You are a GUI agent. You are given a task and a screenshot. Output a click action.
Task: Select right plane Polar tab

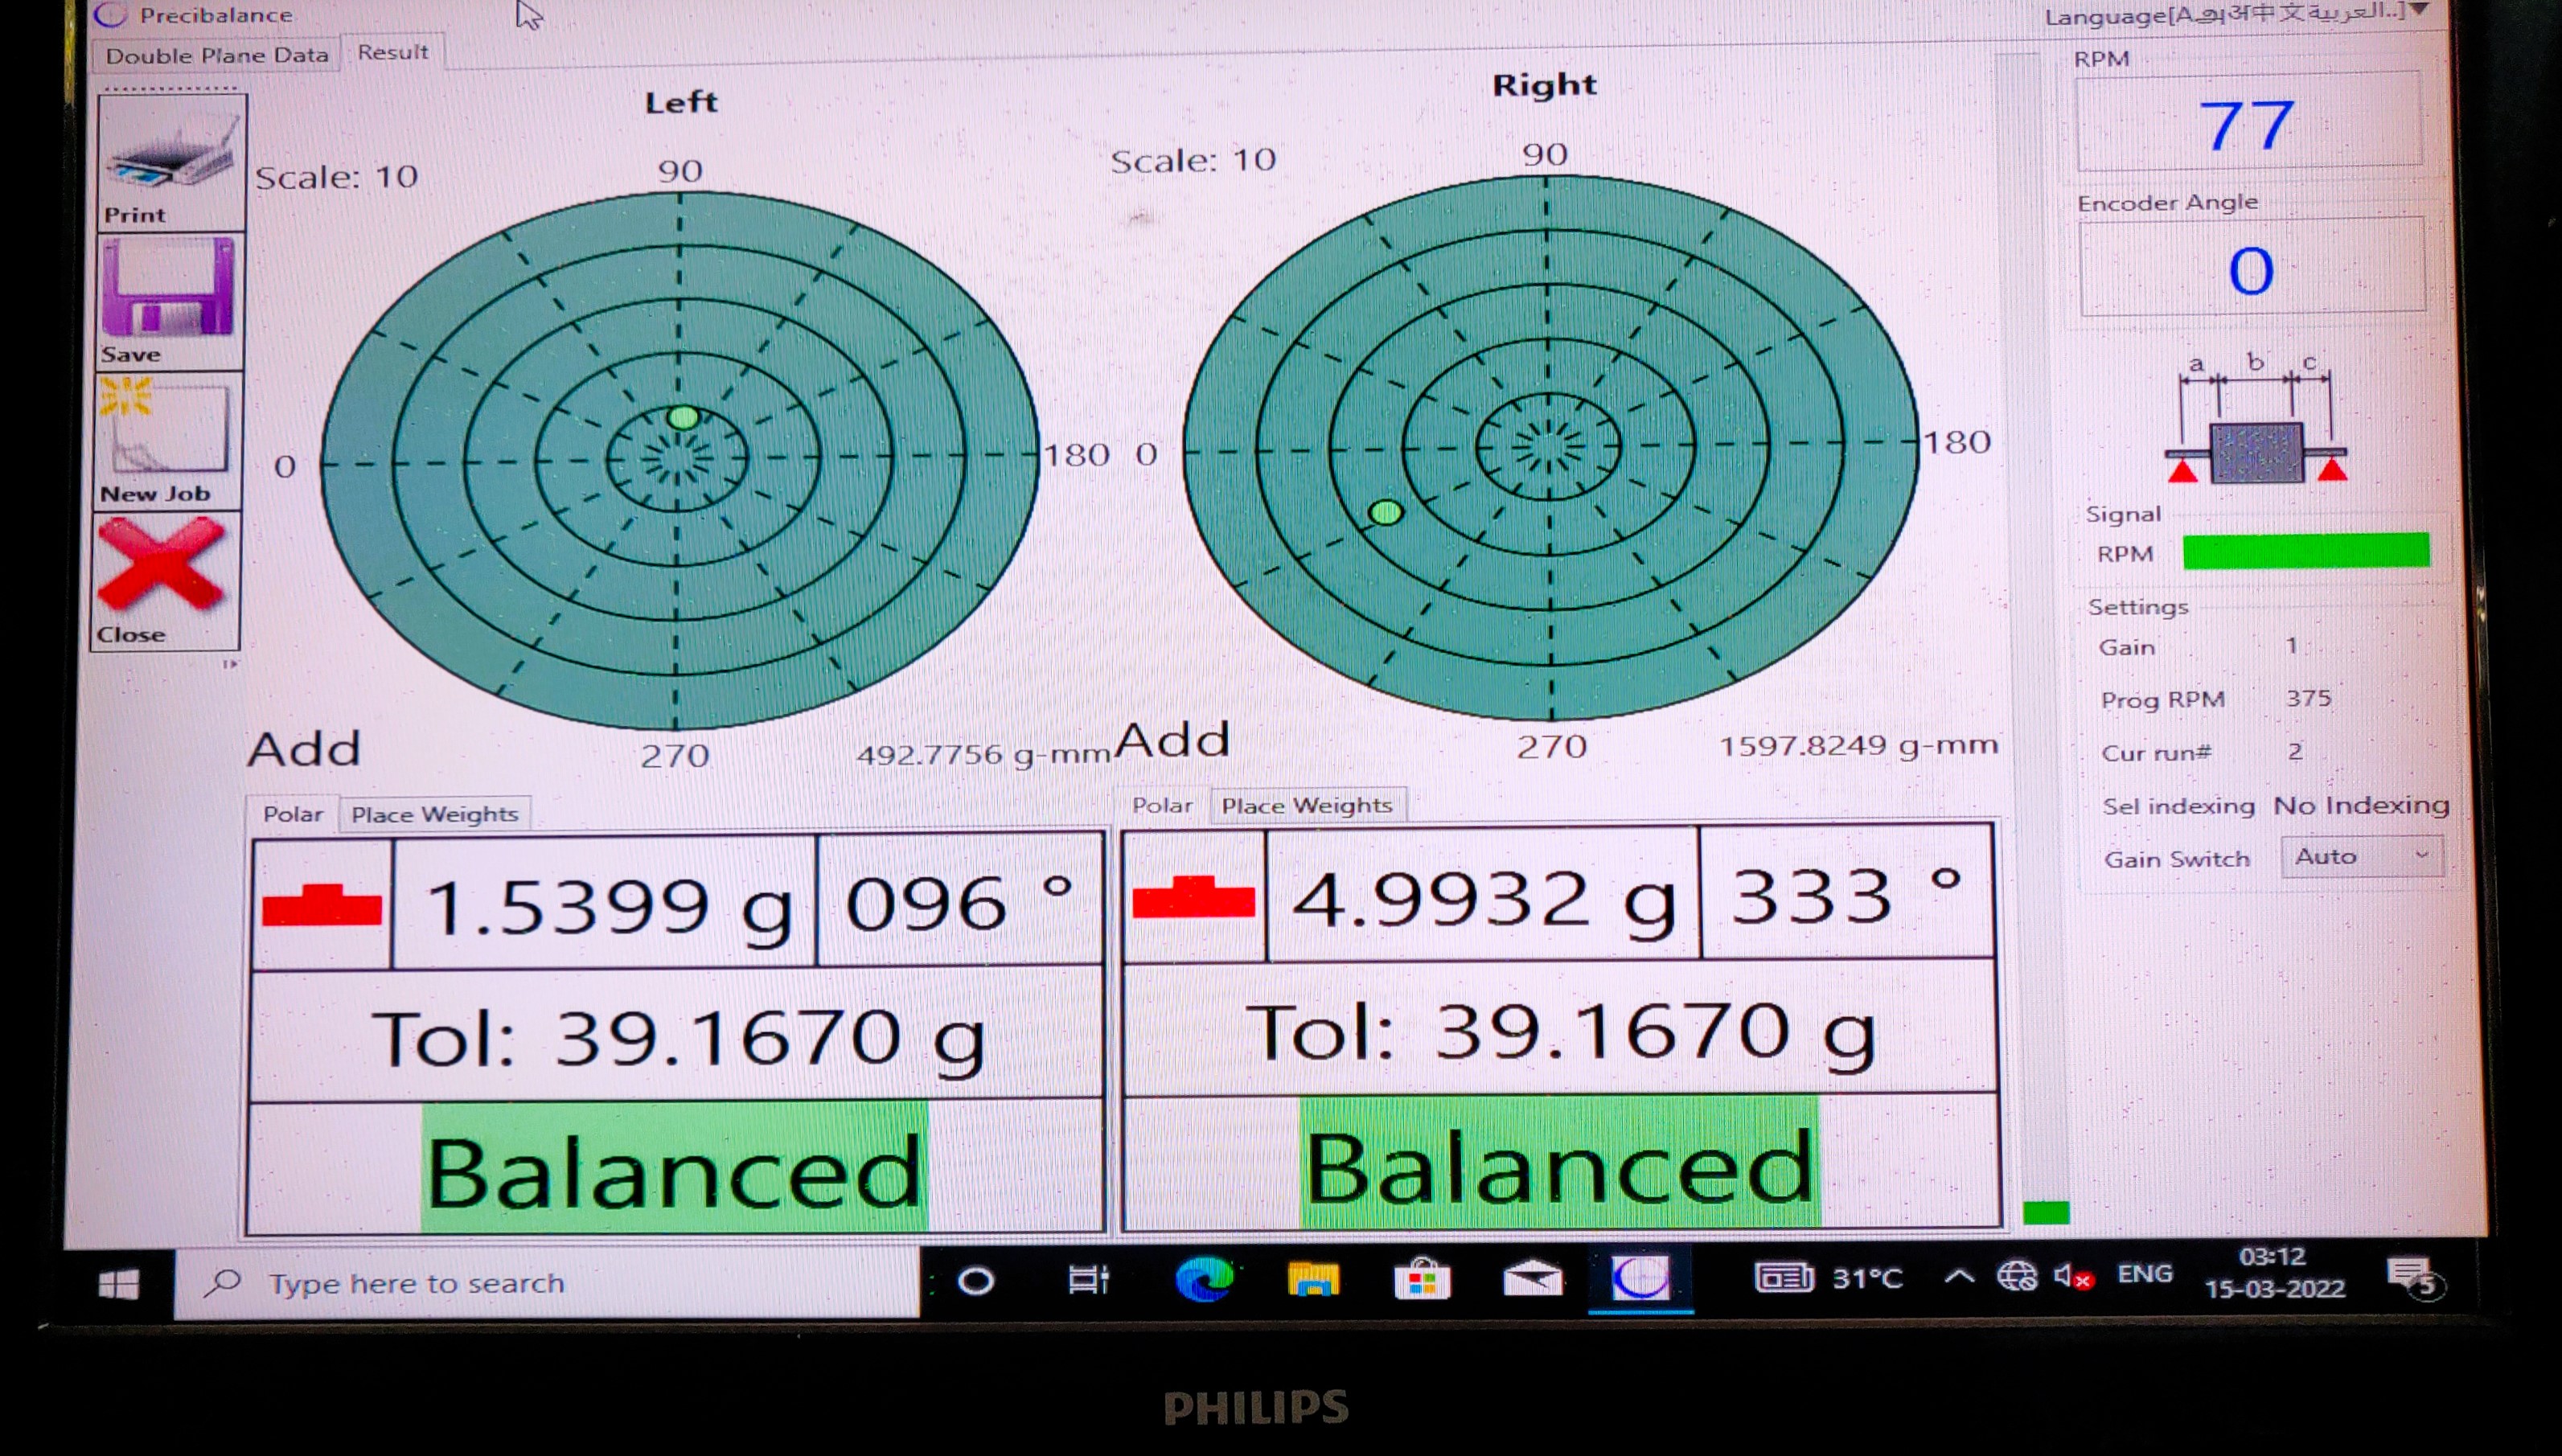[1162, 806]
